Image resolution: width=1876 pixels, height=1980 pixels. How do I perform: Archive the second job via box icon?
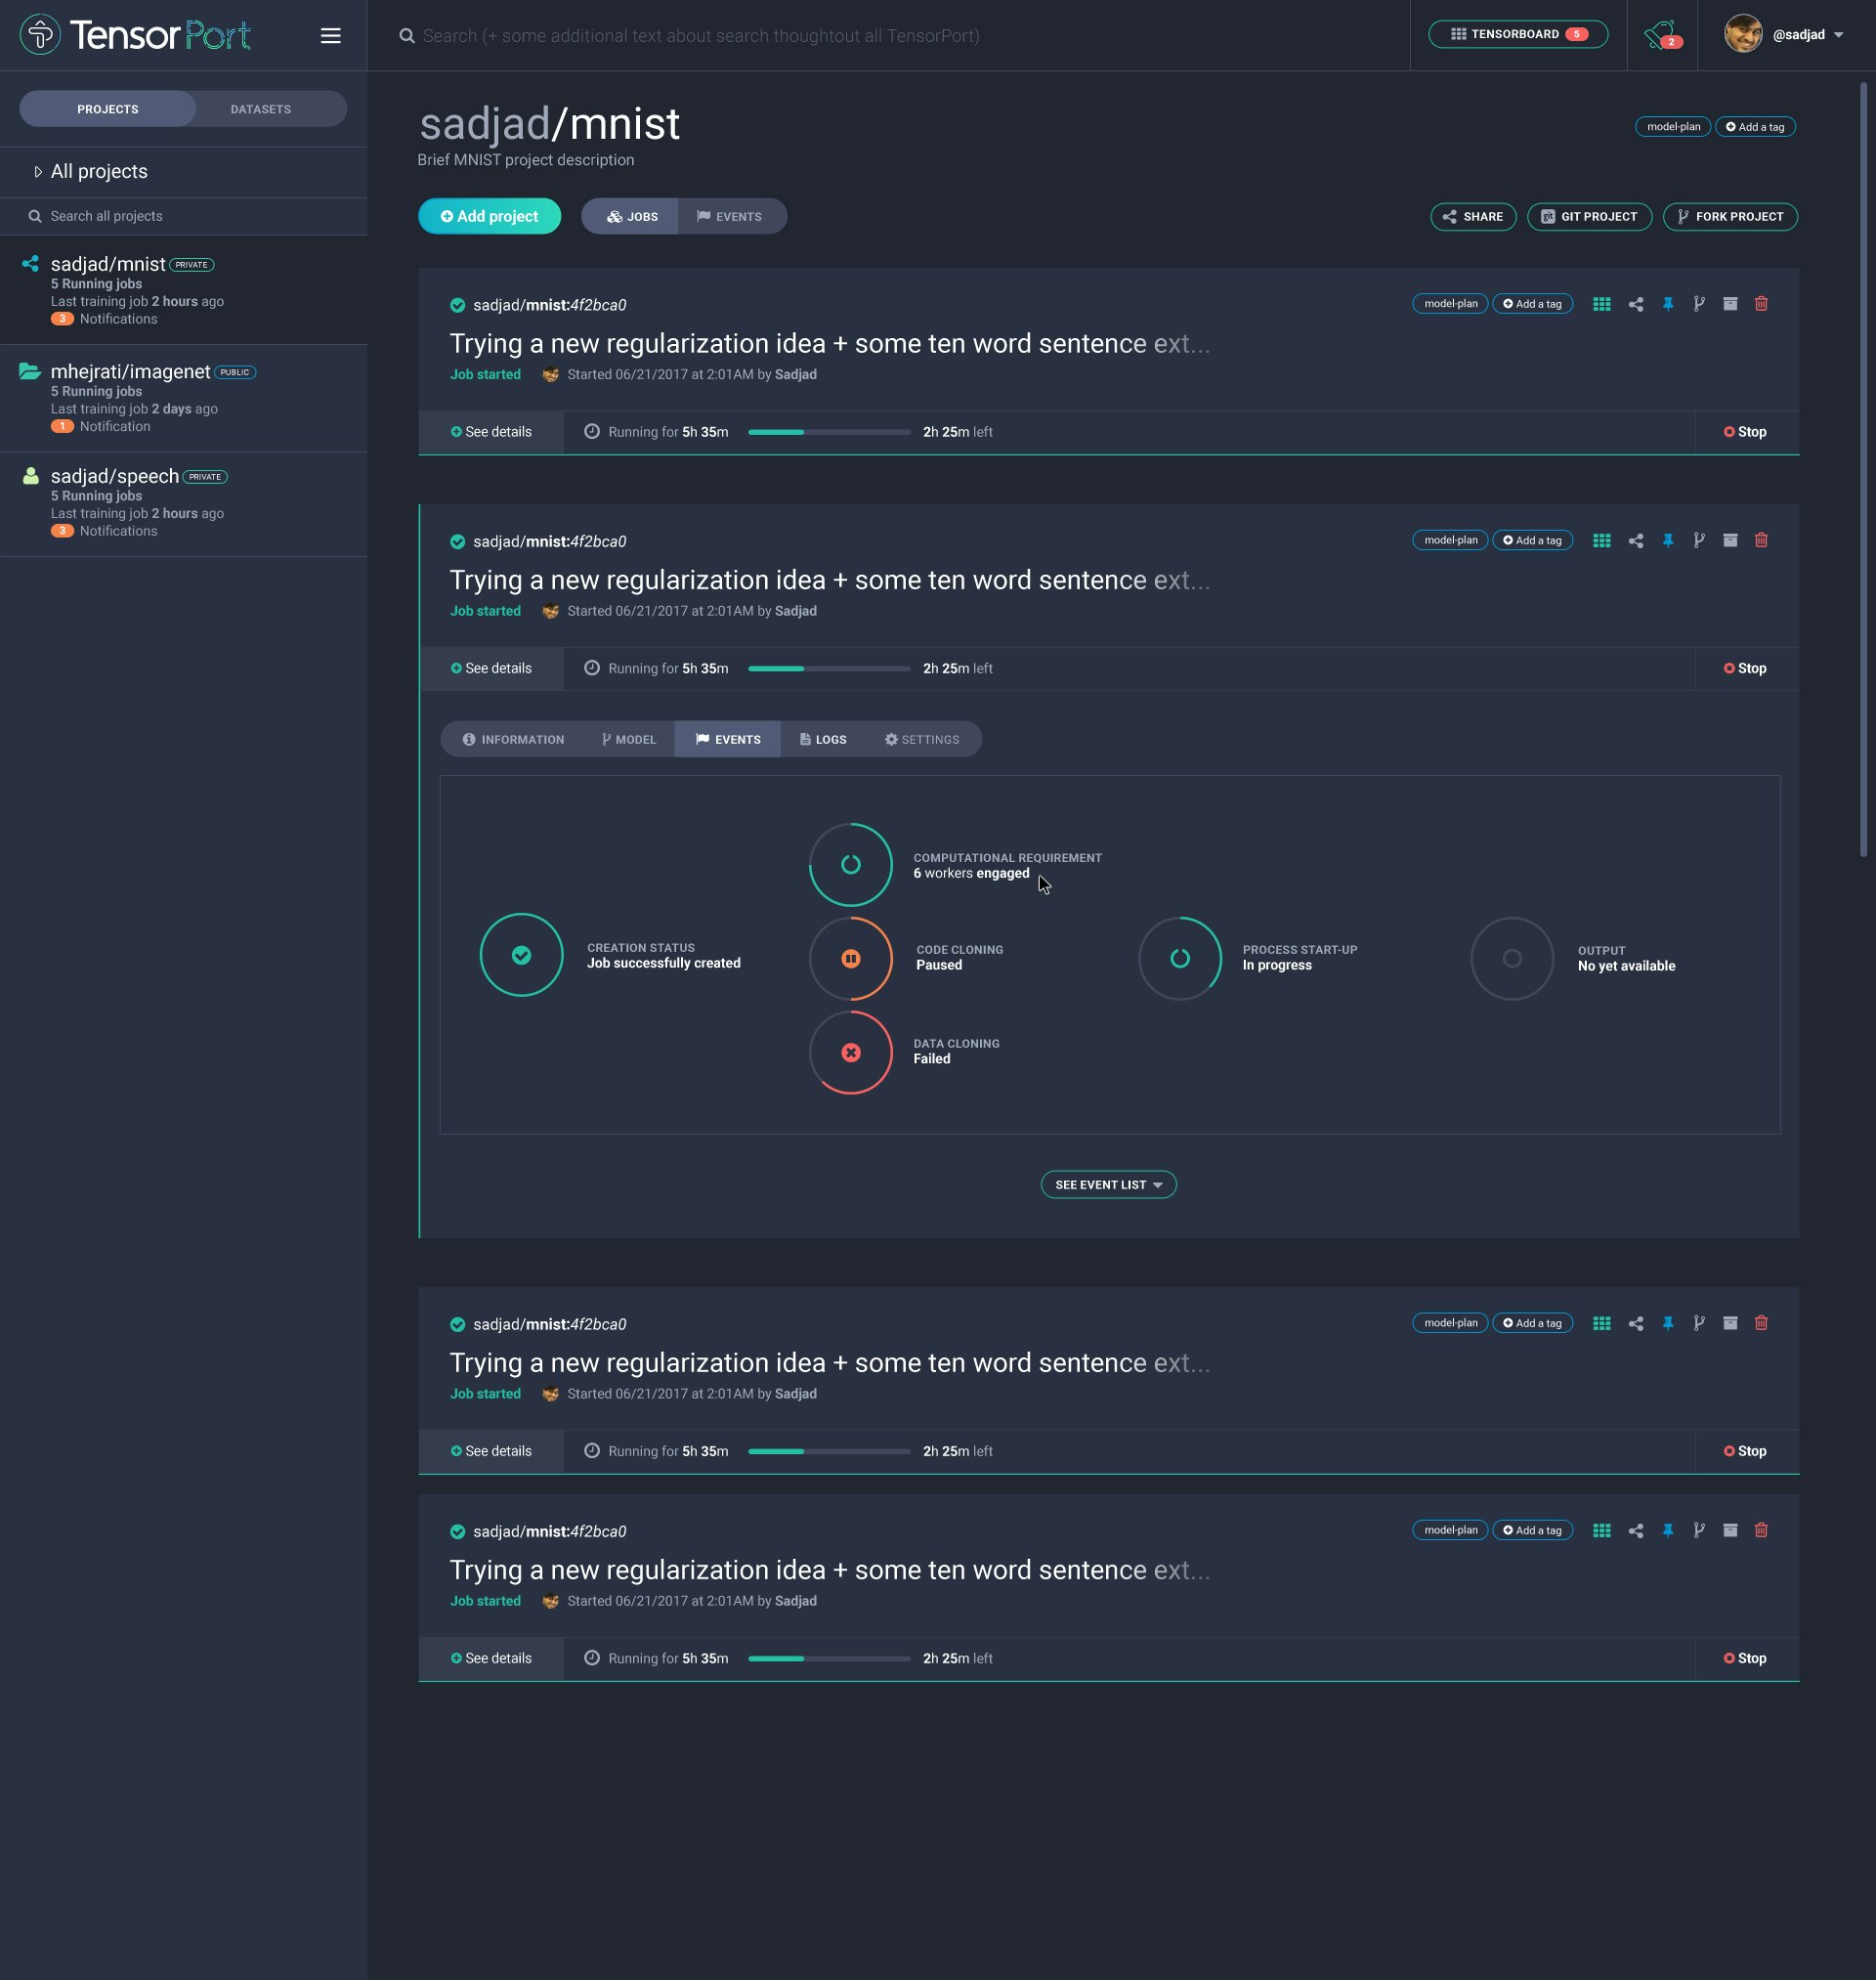coord(1730,540)
